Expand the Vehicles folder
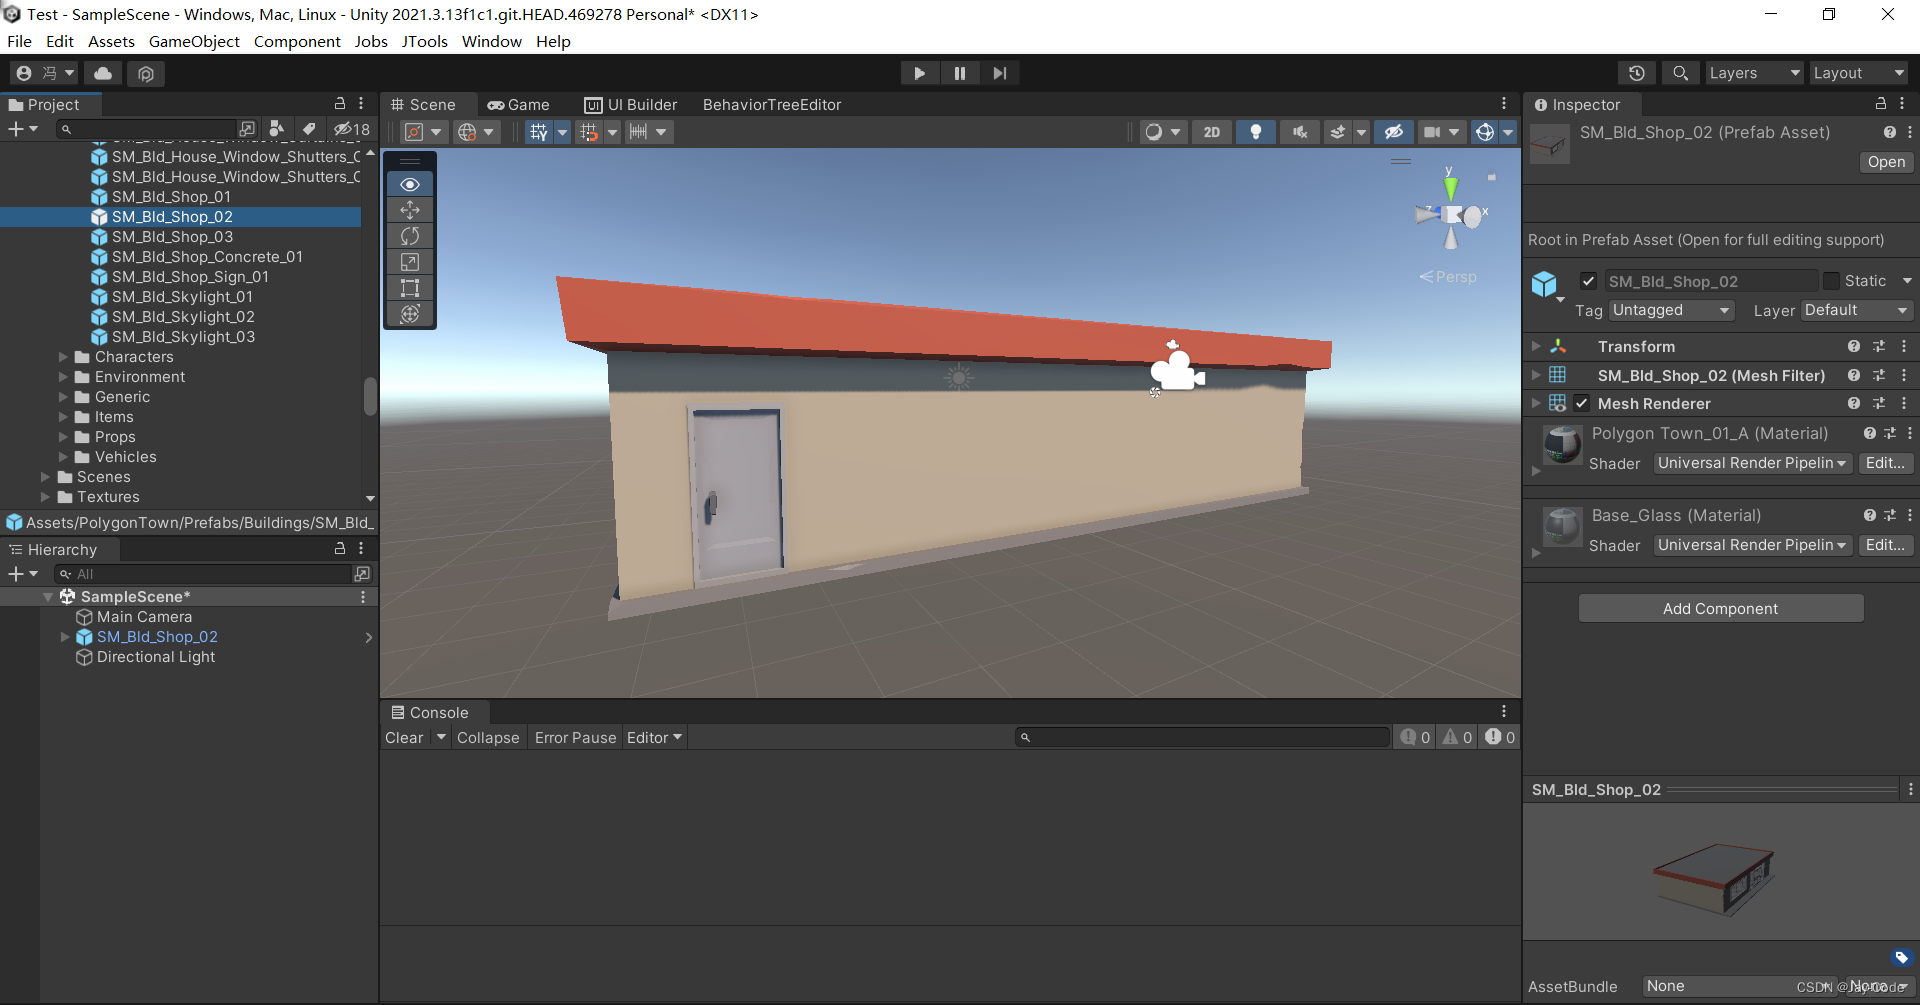1920x1005 pixels. tap(64, 457)
